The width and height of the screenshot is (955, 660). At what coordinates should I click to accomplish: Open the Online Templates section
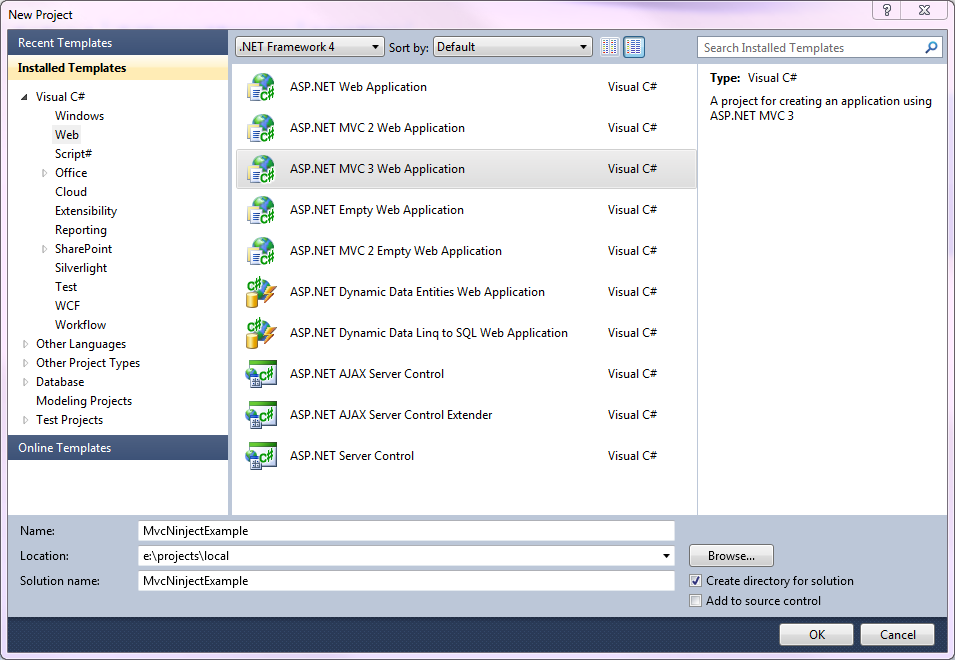pyautogui.click(x=118, y=448)
